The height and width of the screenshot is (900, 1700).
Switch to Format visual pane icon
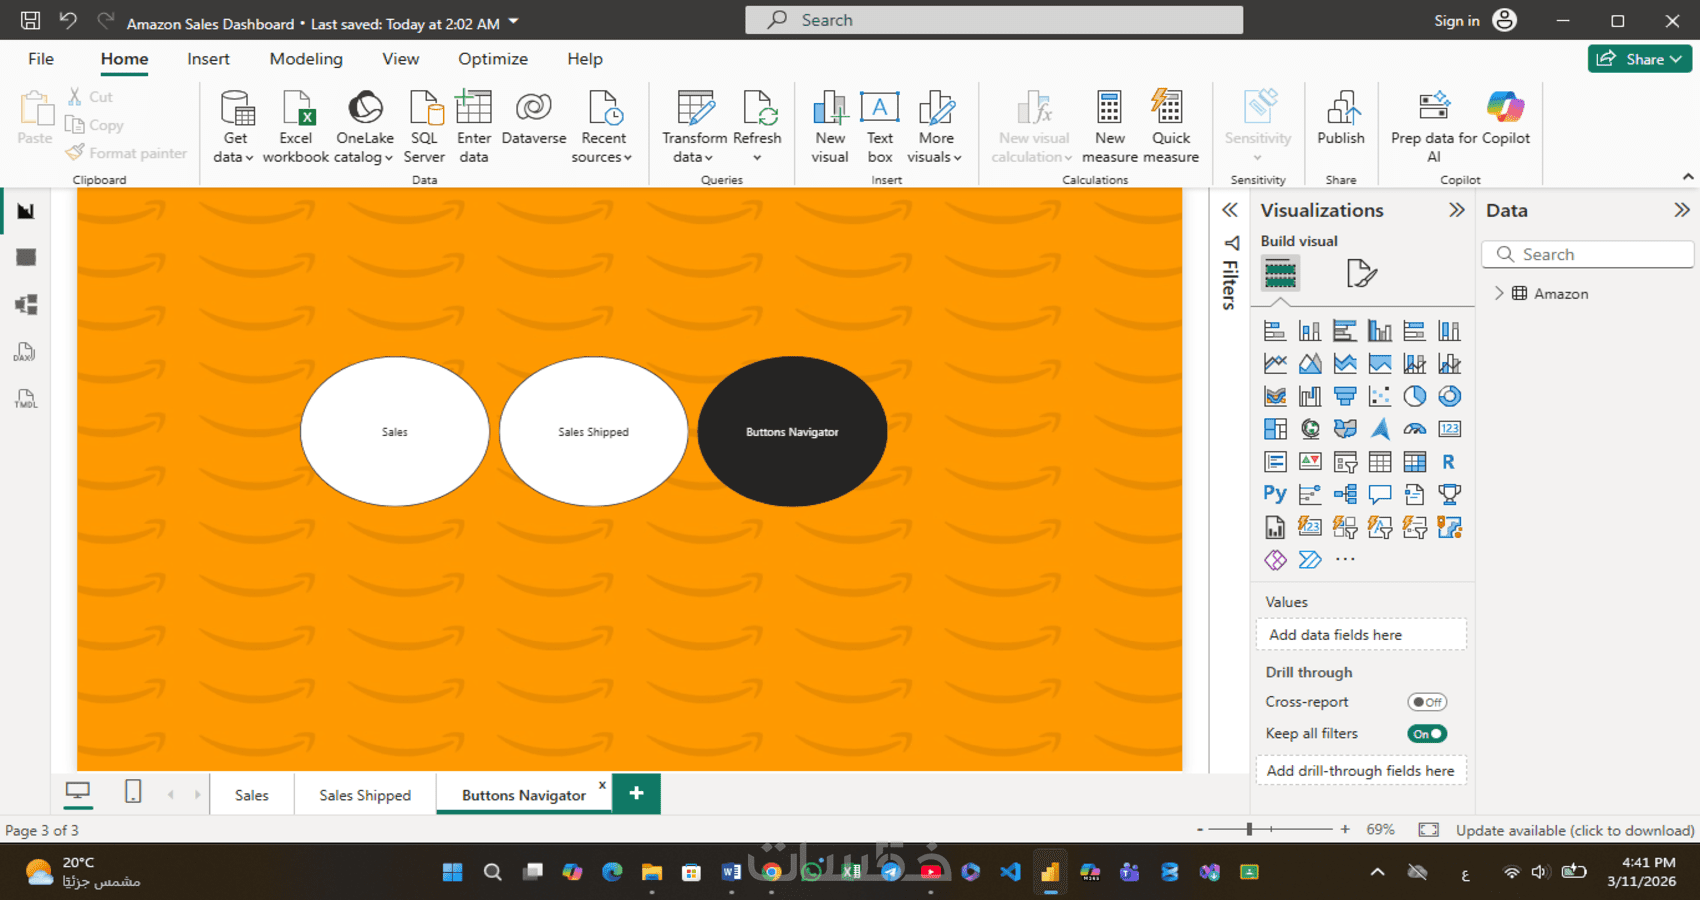pos(1362,273)
